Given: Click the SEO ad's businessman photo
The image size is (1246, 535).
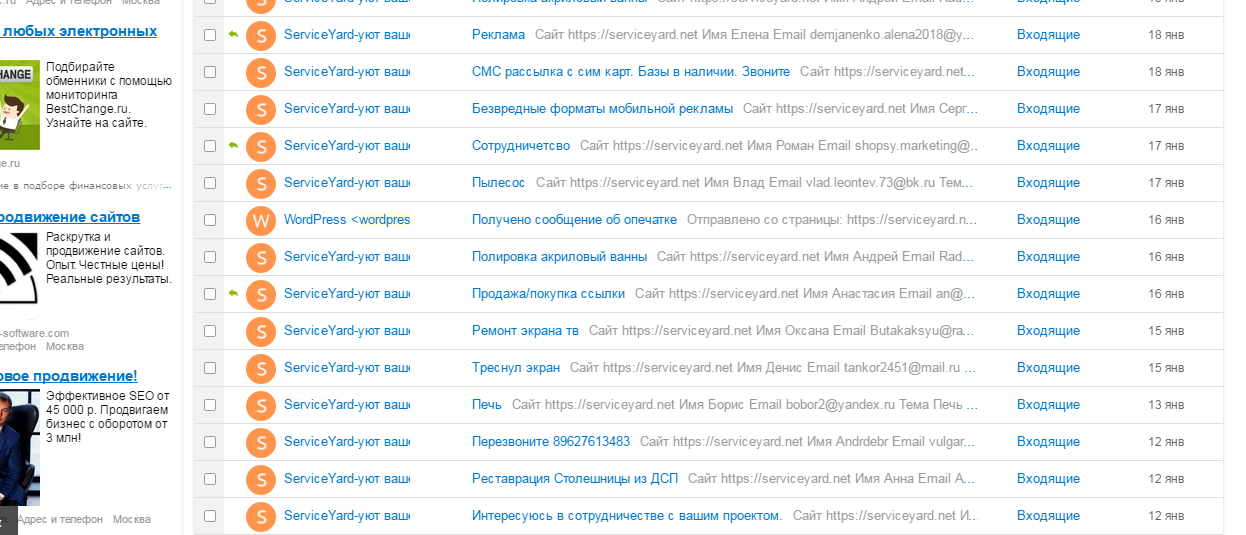Looking at the screenshot, I should pyautogui.click(x=19, y=445).
